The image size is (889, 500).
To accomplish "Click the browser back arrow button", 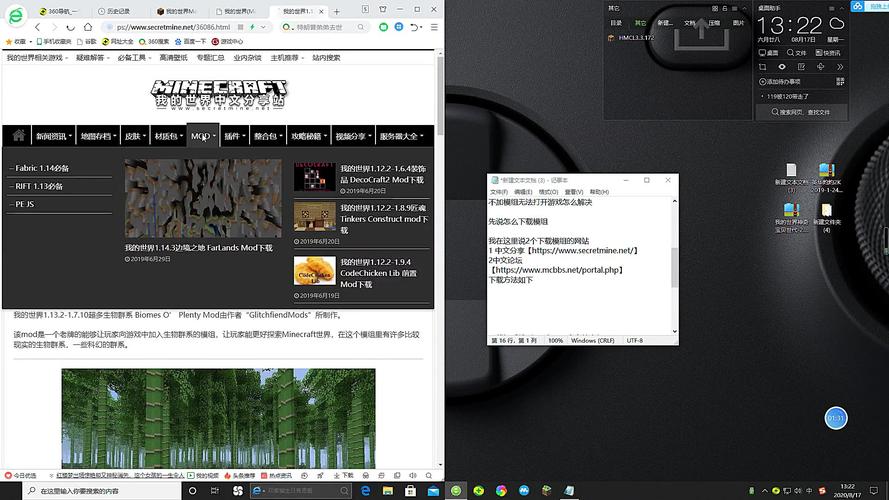I will coord(37,27).
